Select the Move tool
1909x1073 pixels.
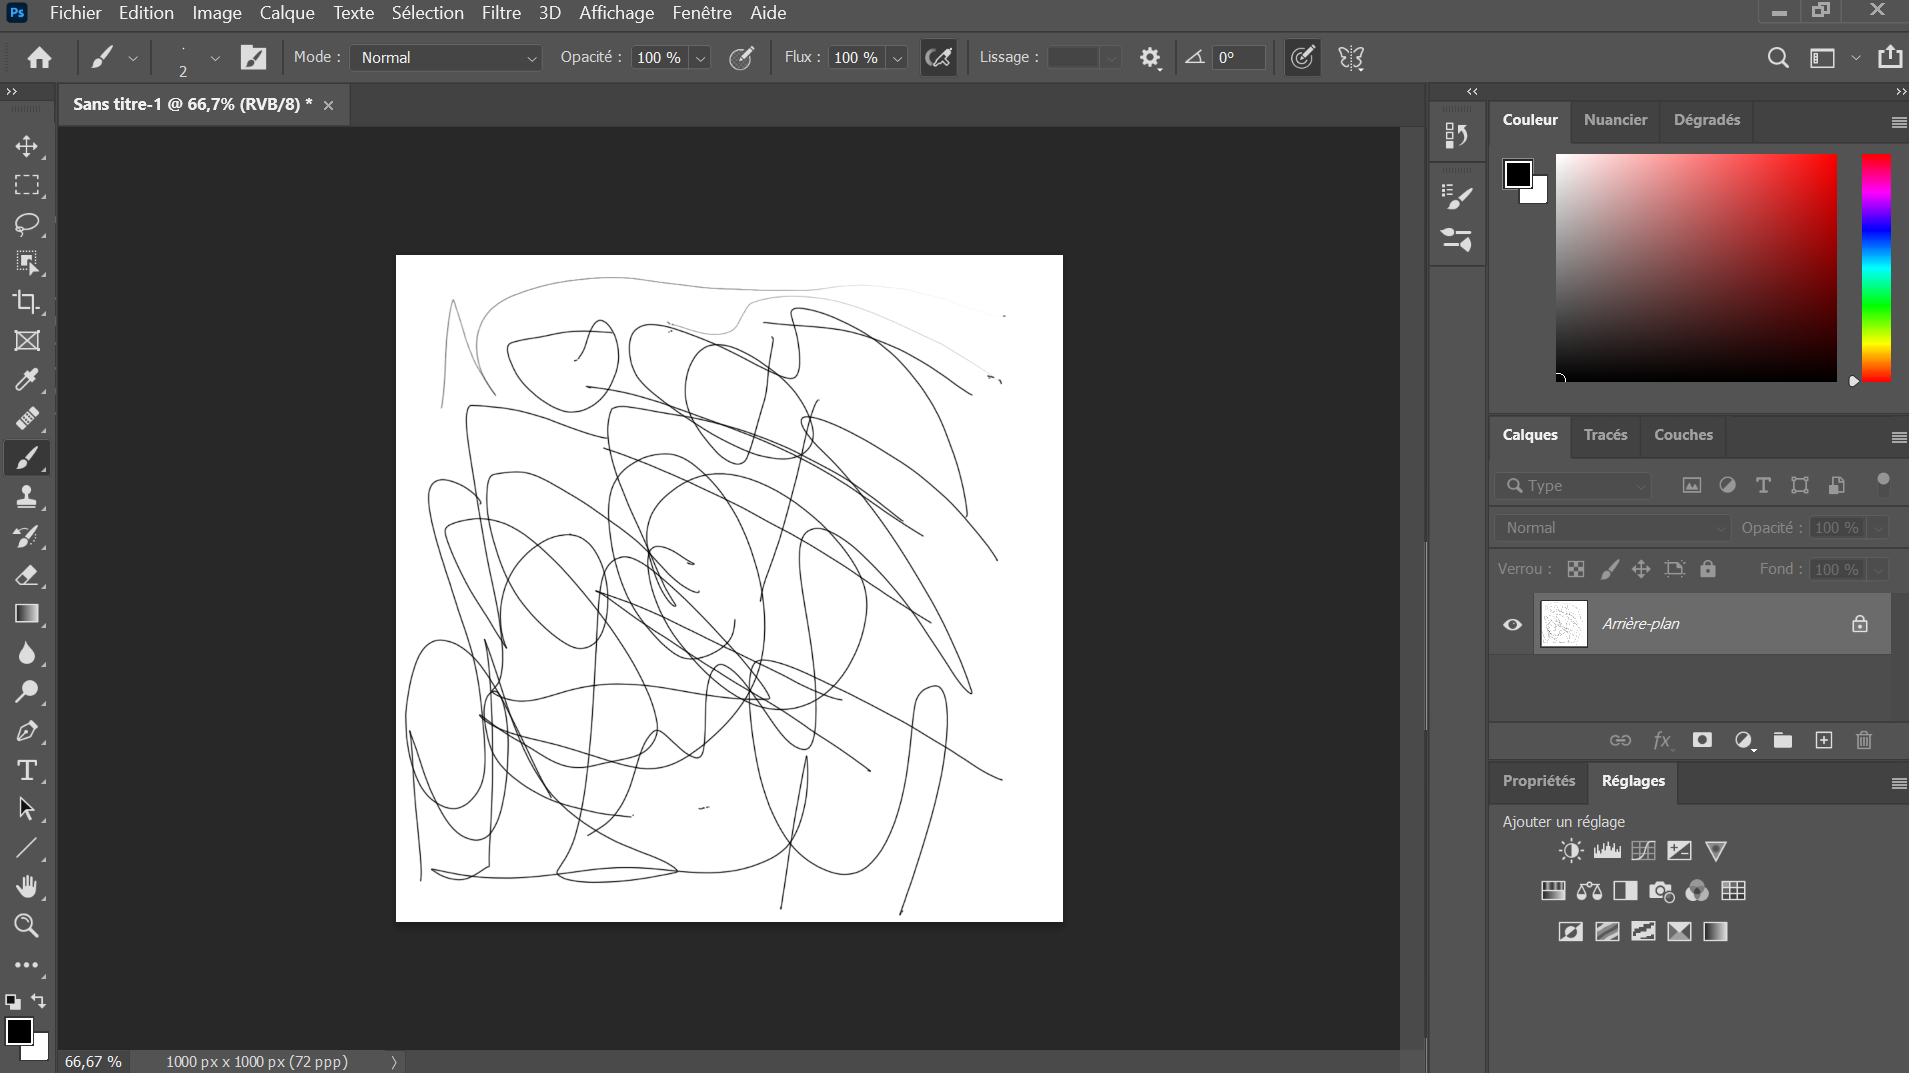[x=27, y=146]
